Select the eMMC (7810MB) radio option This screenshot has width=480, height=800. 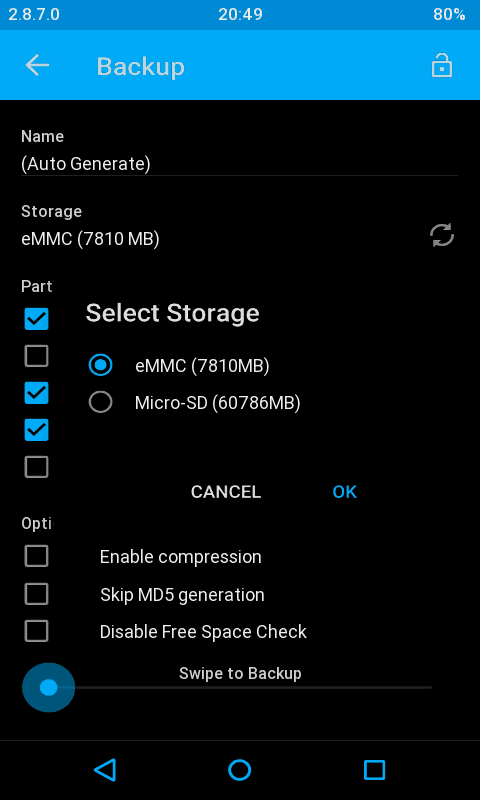click(179, 365)
